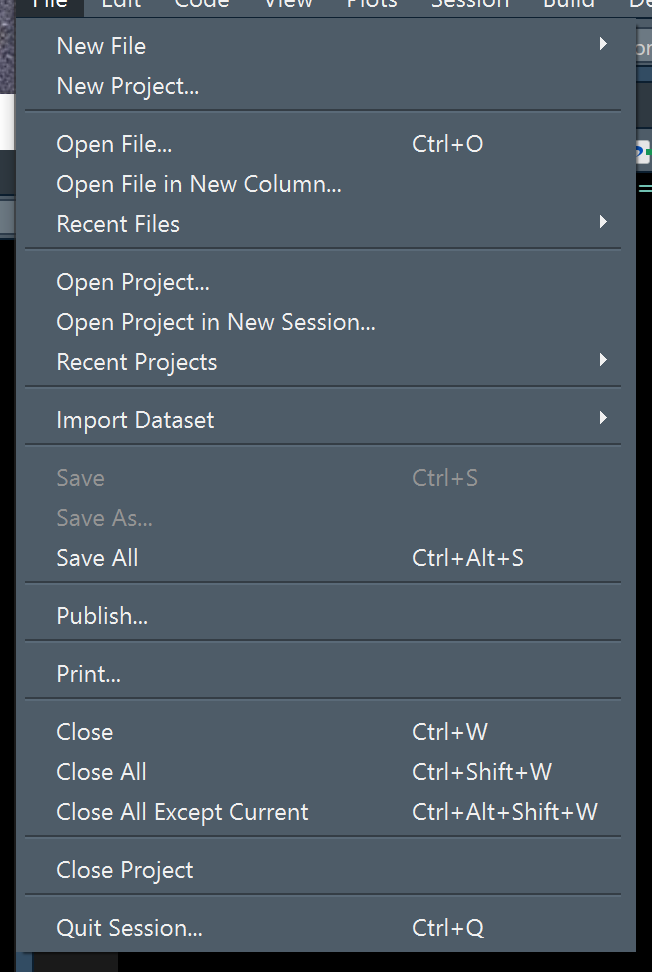Close All Except Current document
This screenshot has width=652, height=972.
[182, 812]
